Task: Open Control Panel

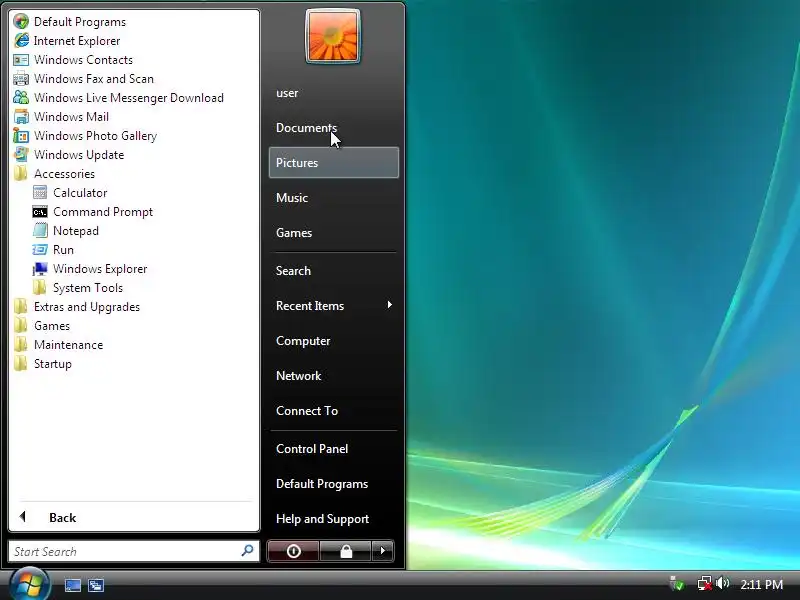Action: [x=334, y=448]
